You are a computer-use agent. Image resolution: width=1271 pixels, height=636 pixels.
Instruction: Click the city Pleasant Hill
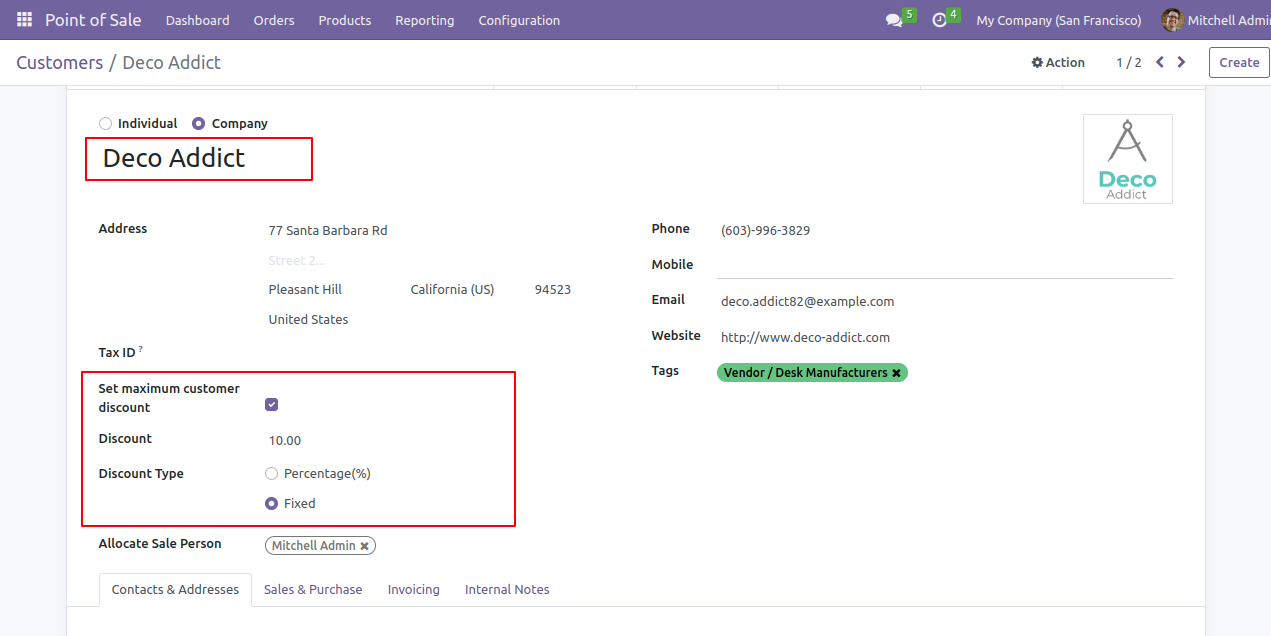(x=305, y=290)
